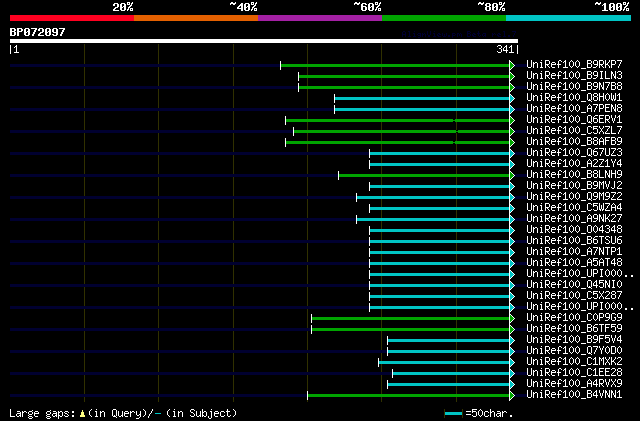Click the orange ~40% identity legend segment

[196, 18]
